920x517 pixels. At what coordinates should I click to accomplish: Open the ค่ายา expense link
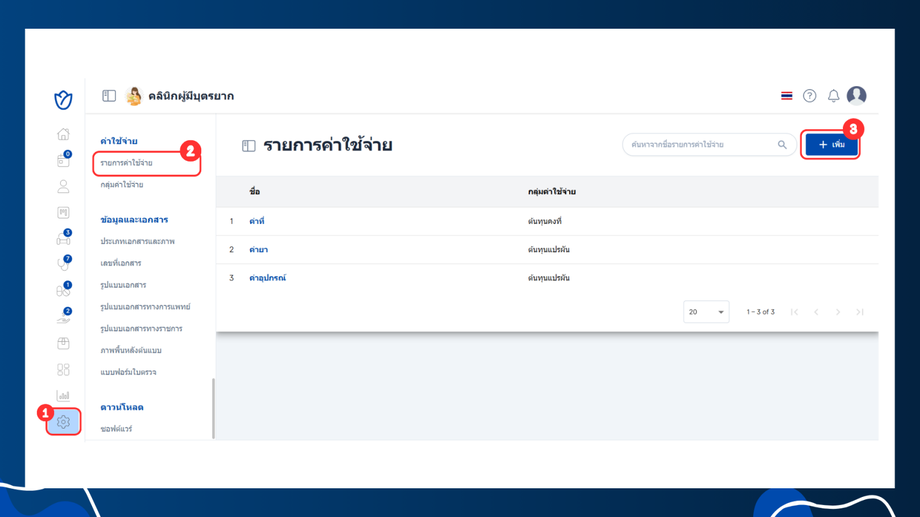(258, 249)
